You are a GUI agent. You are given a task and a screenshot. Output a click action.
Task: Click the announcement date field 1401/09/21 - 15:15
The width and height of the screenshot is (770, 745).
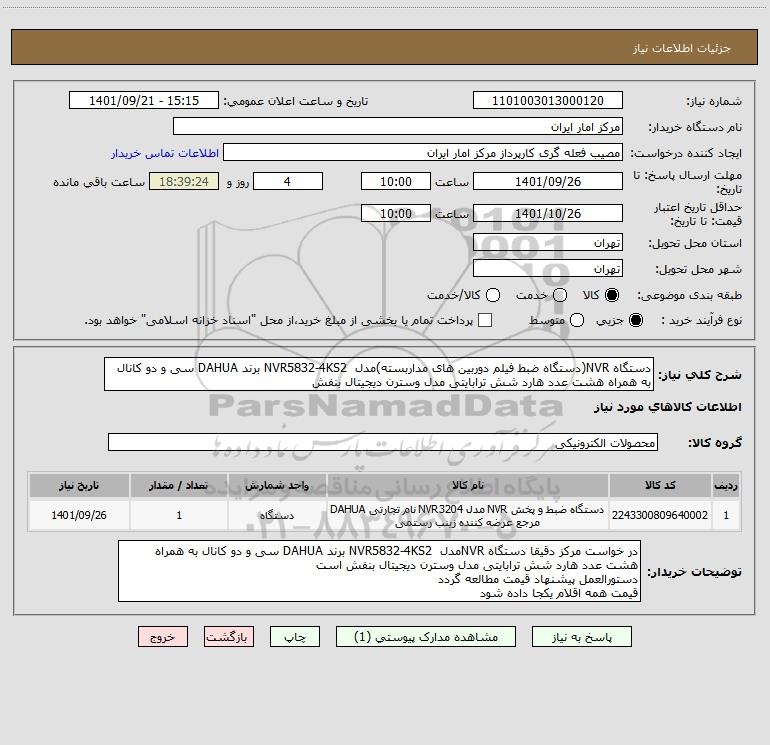coord(144,101)
